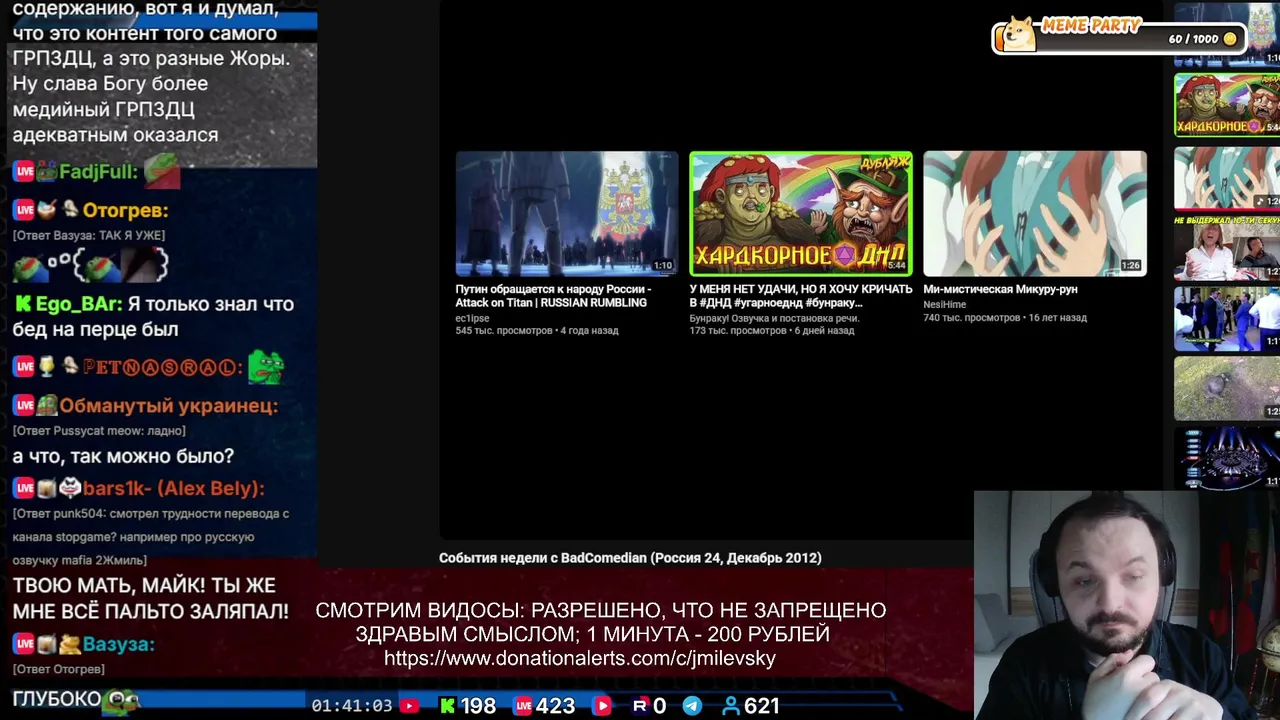
Task: Click the 1:10 duration badge on Putin video
Action: click(x=663, y=266)
